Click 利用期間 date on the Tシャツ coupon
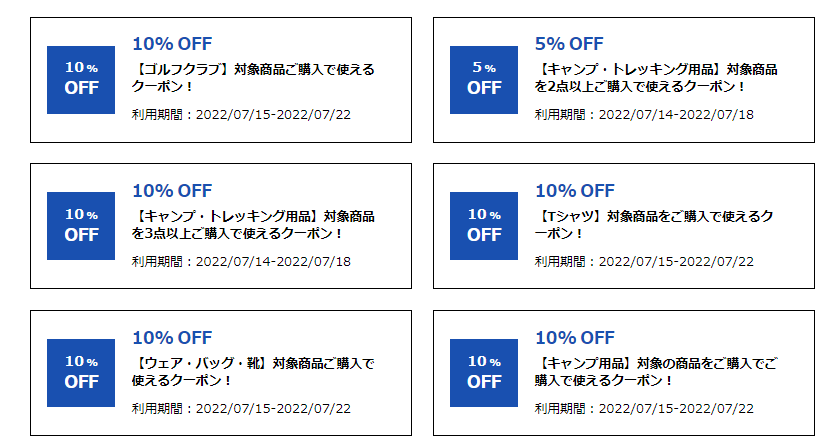The width and height of the screenshot is (839, 444). [644, 262]
